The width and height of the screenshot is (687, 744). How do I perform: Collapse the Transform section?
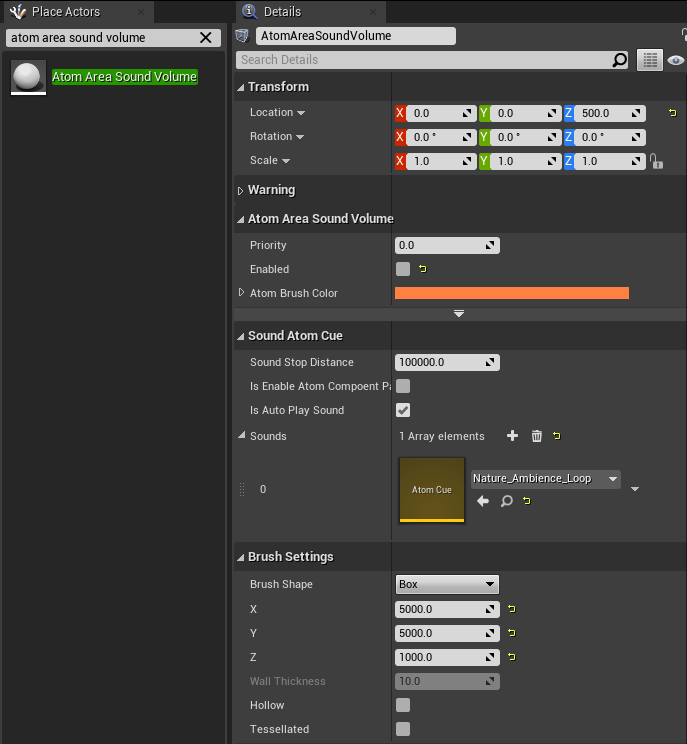point(241,87)
